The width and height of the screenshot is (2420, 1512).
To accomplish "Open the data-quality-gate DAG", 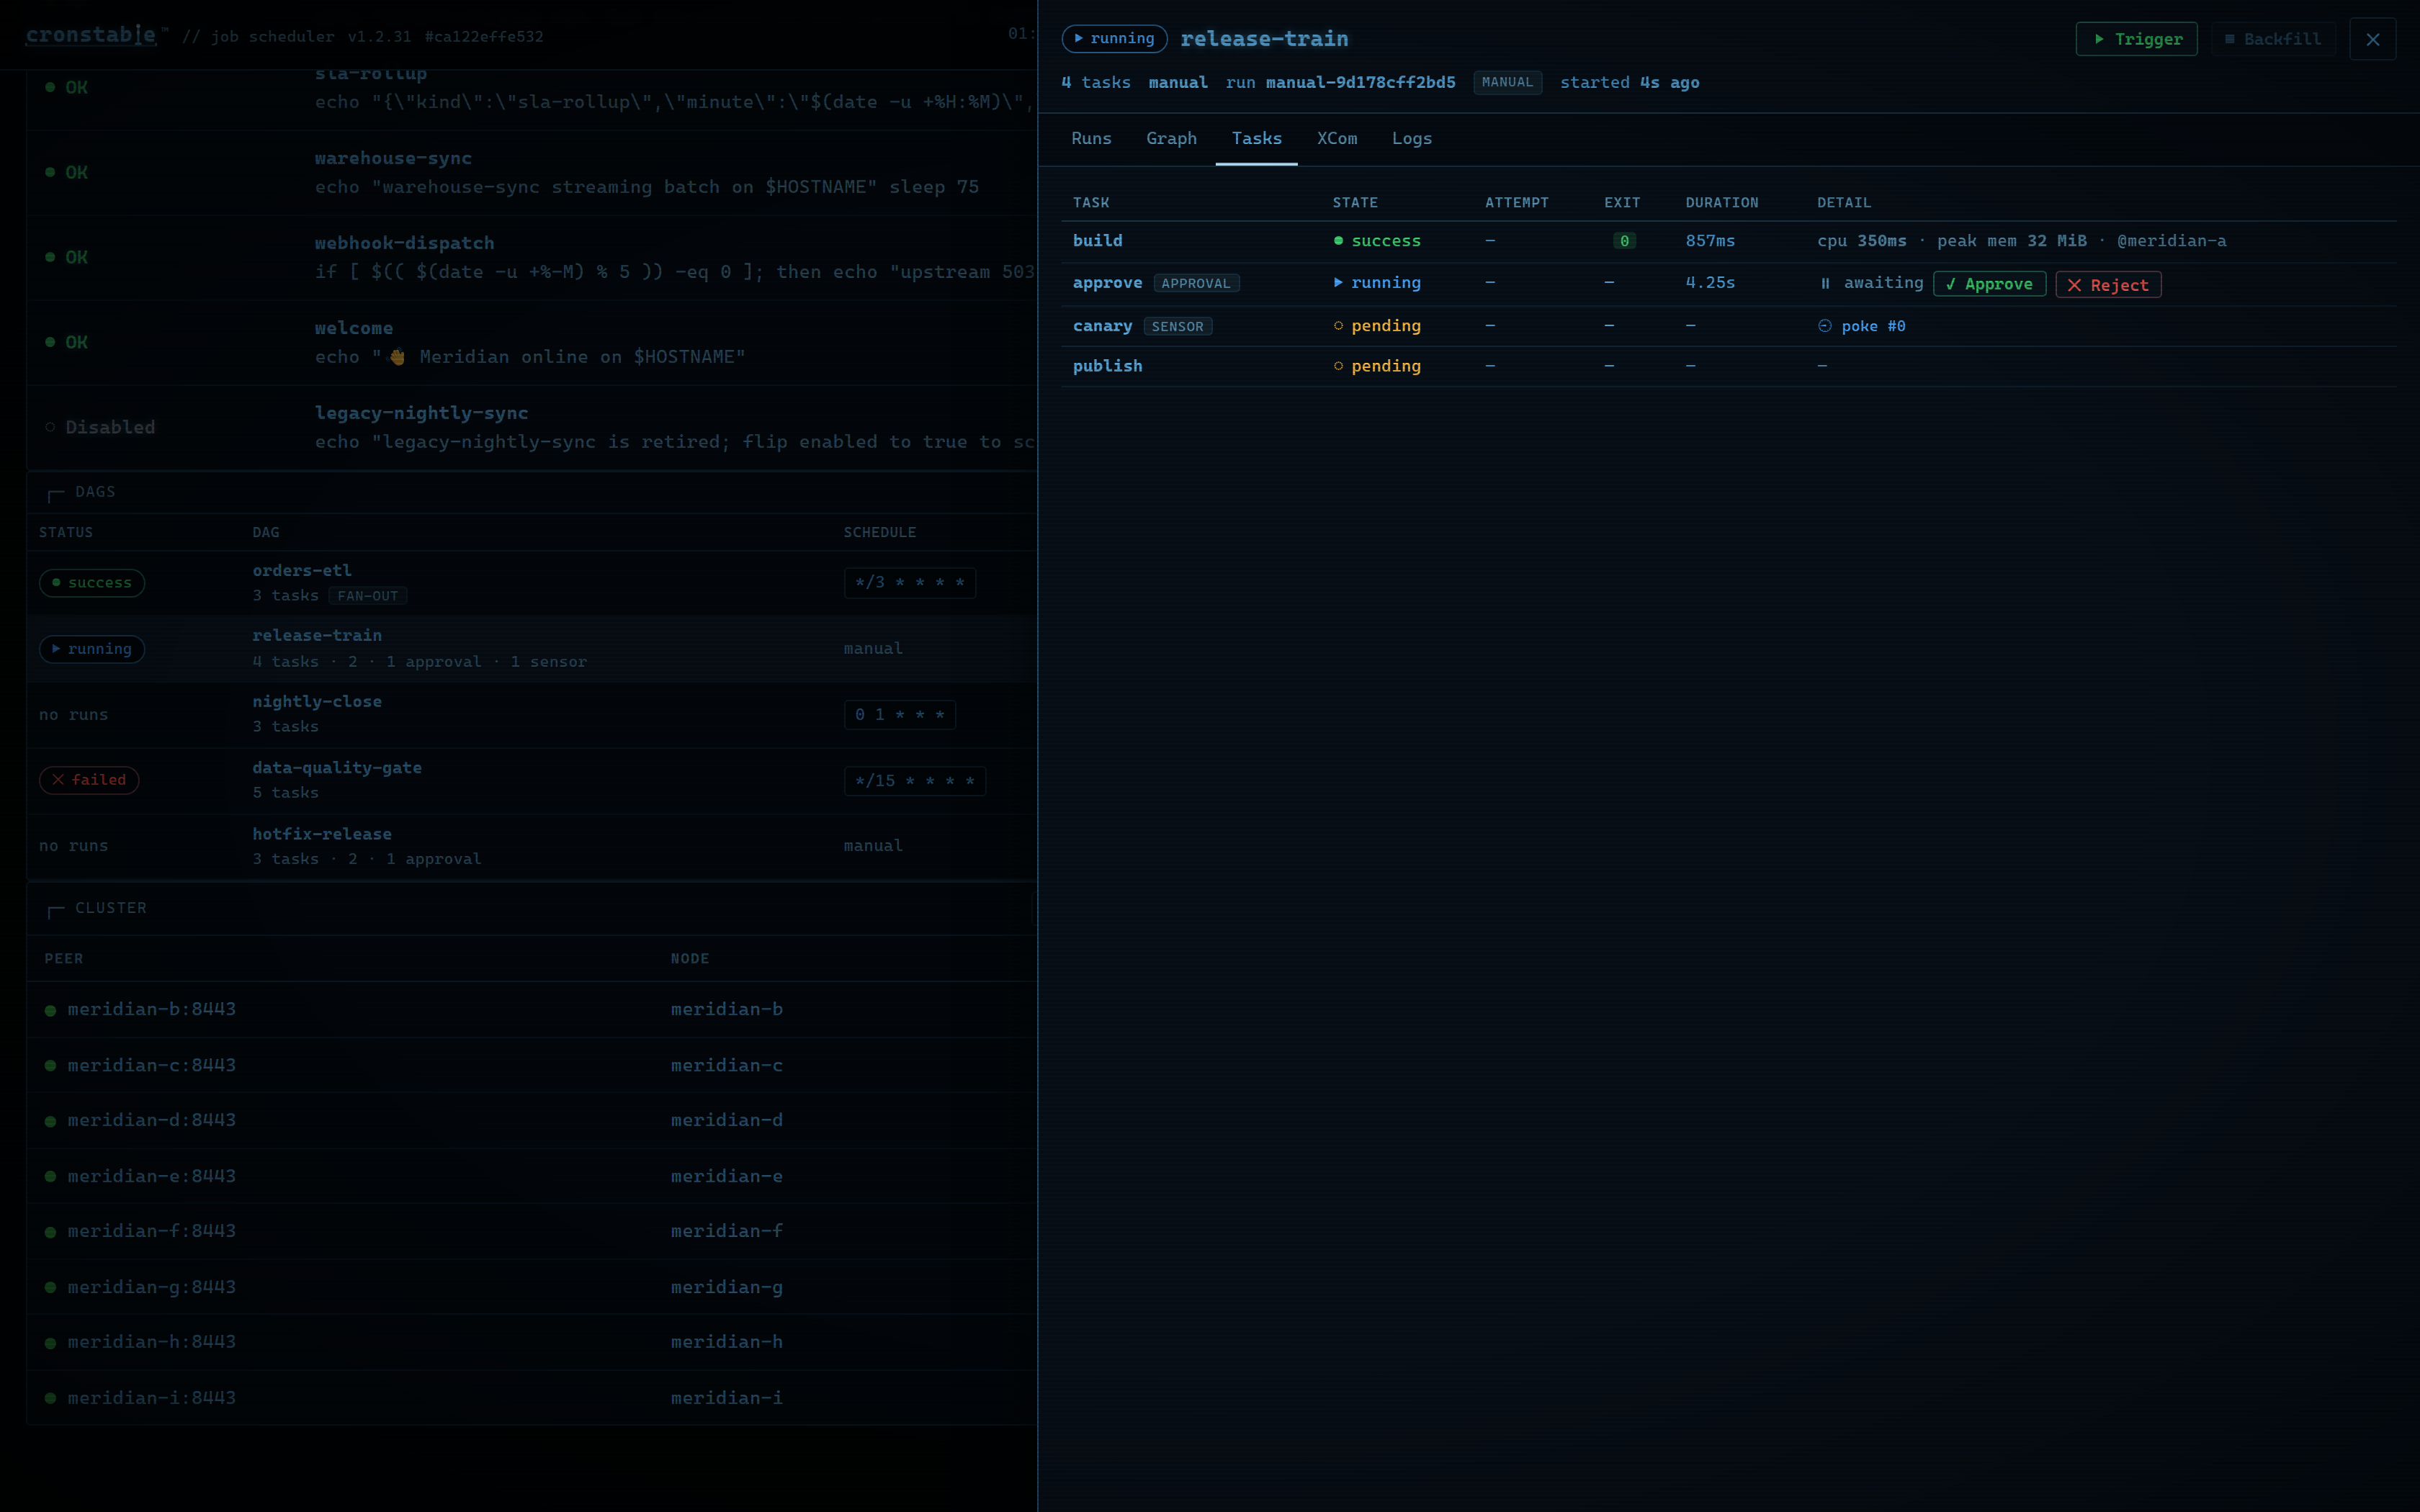I will [337, 767].
